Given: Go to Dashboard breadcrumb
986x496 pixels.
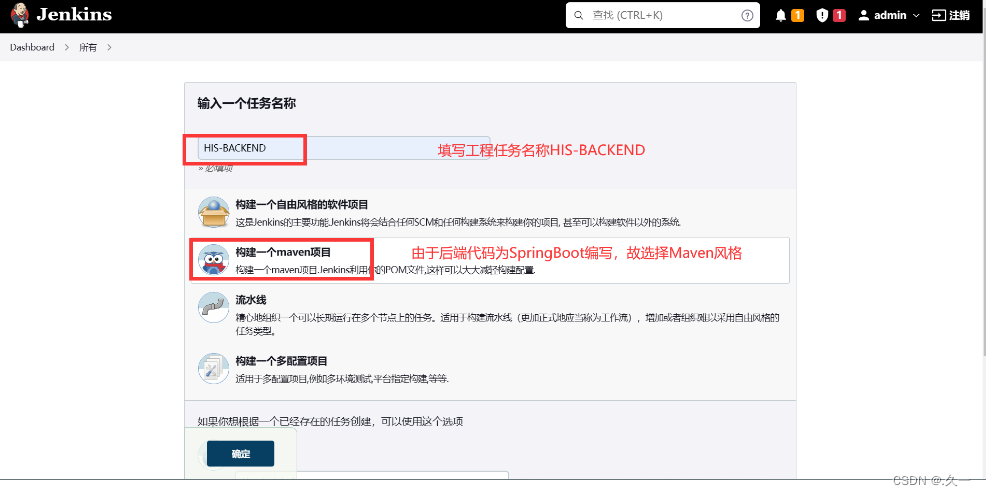Looking at the screenshot, I should [32, 47].
